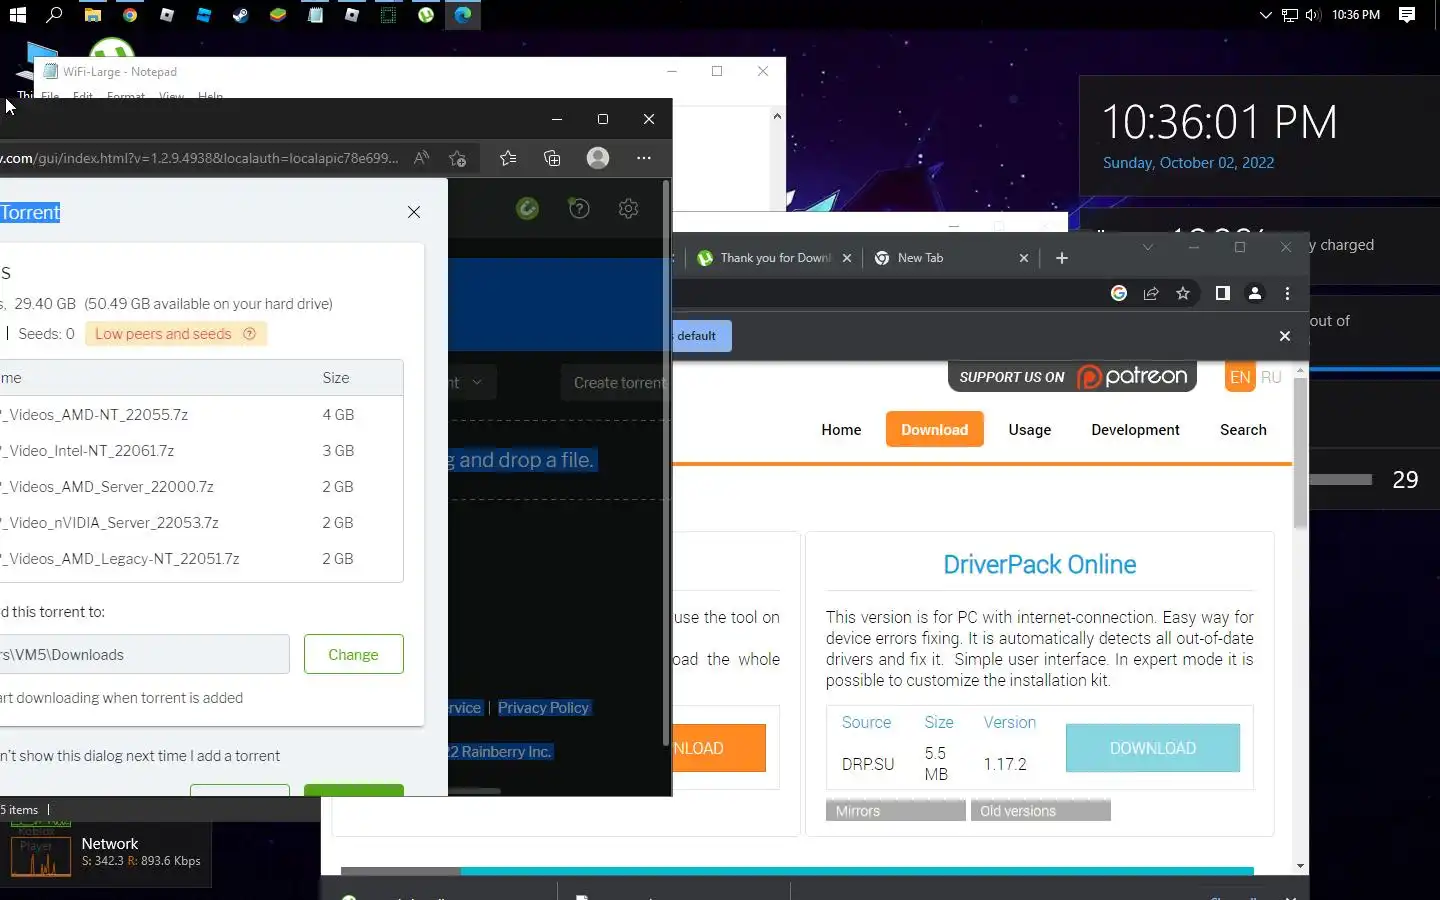
Task: Switch to Microsoft Edge taskbar icon
Action: point(463,15)
